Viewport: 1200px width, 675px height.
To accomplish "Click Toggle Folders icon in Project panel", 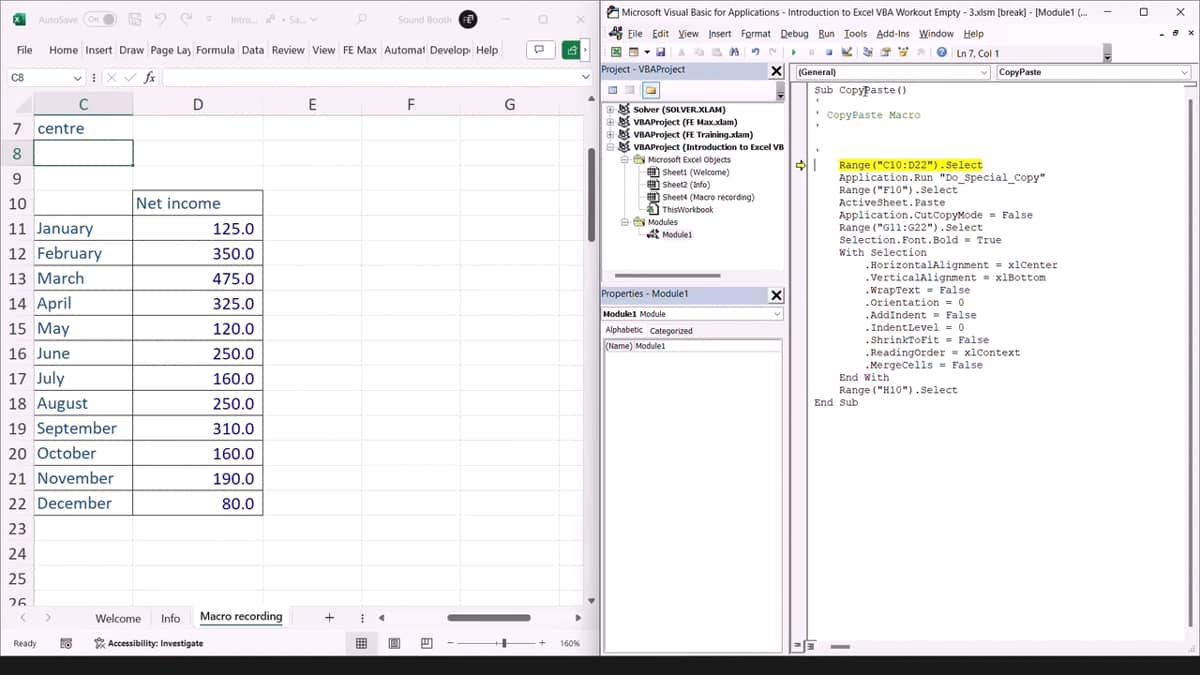I will point(650,90).
